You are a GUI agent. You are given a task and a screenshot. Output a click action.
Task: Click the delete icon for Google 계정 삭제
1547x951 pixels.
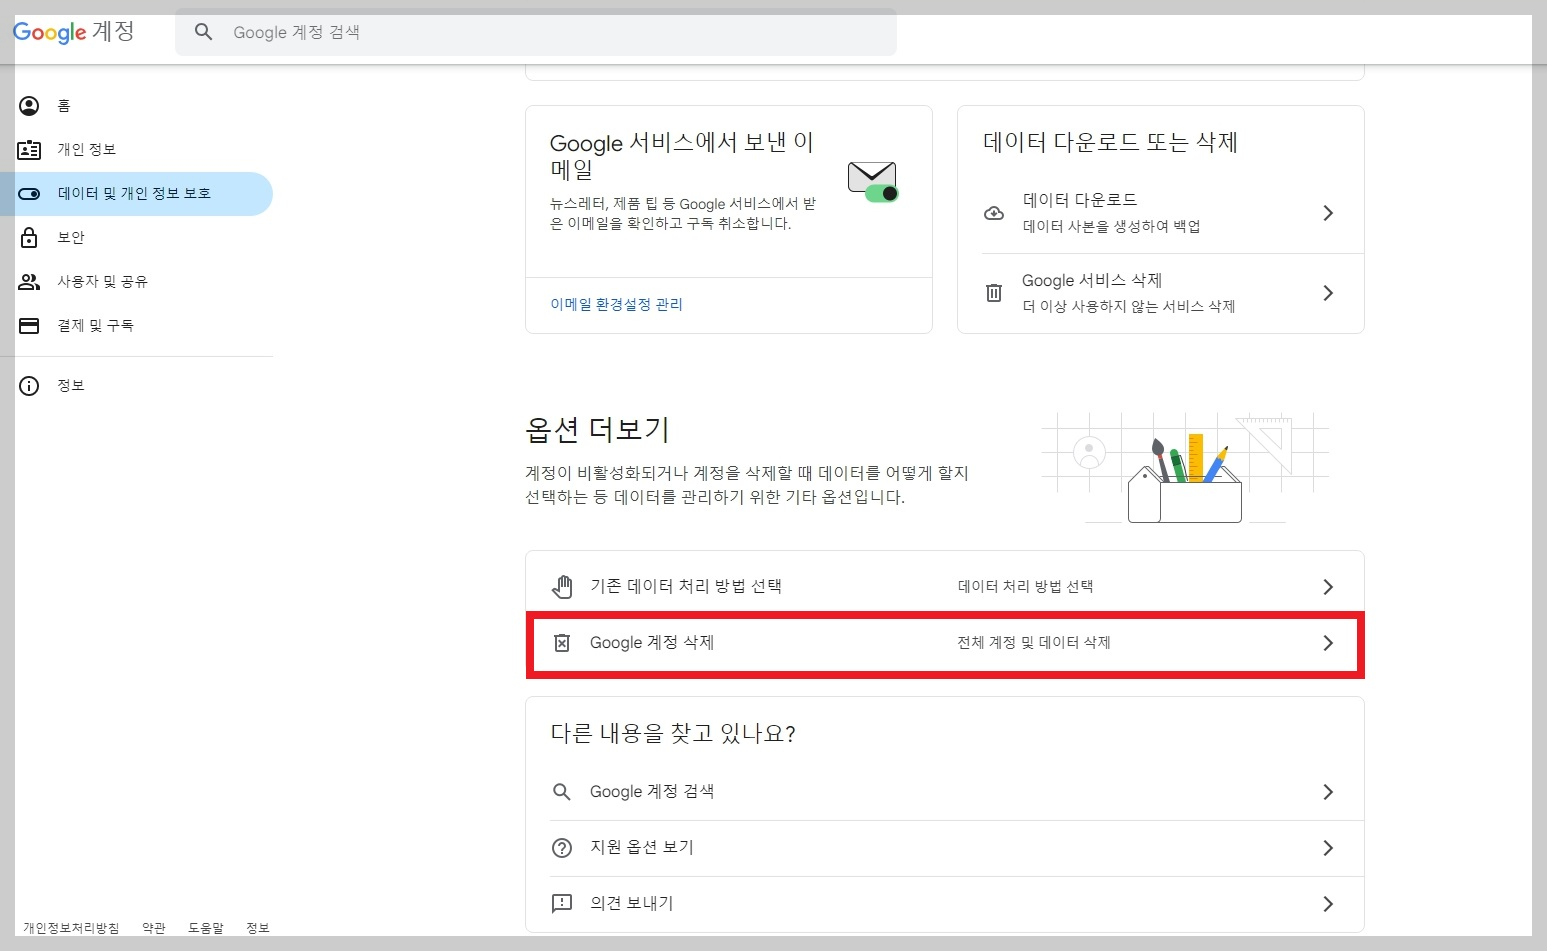(562, 643)
